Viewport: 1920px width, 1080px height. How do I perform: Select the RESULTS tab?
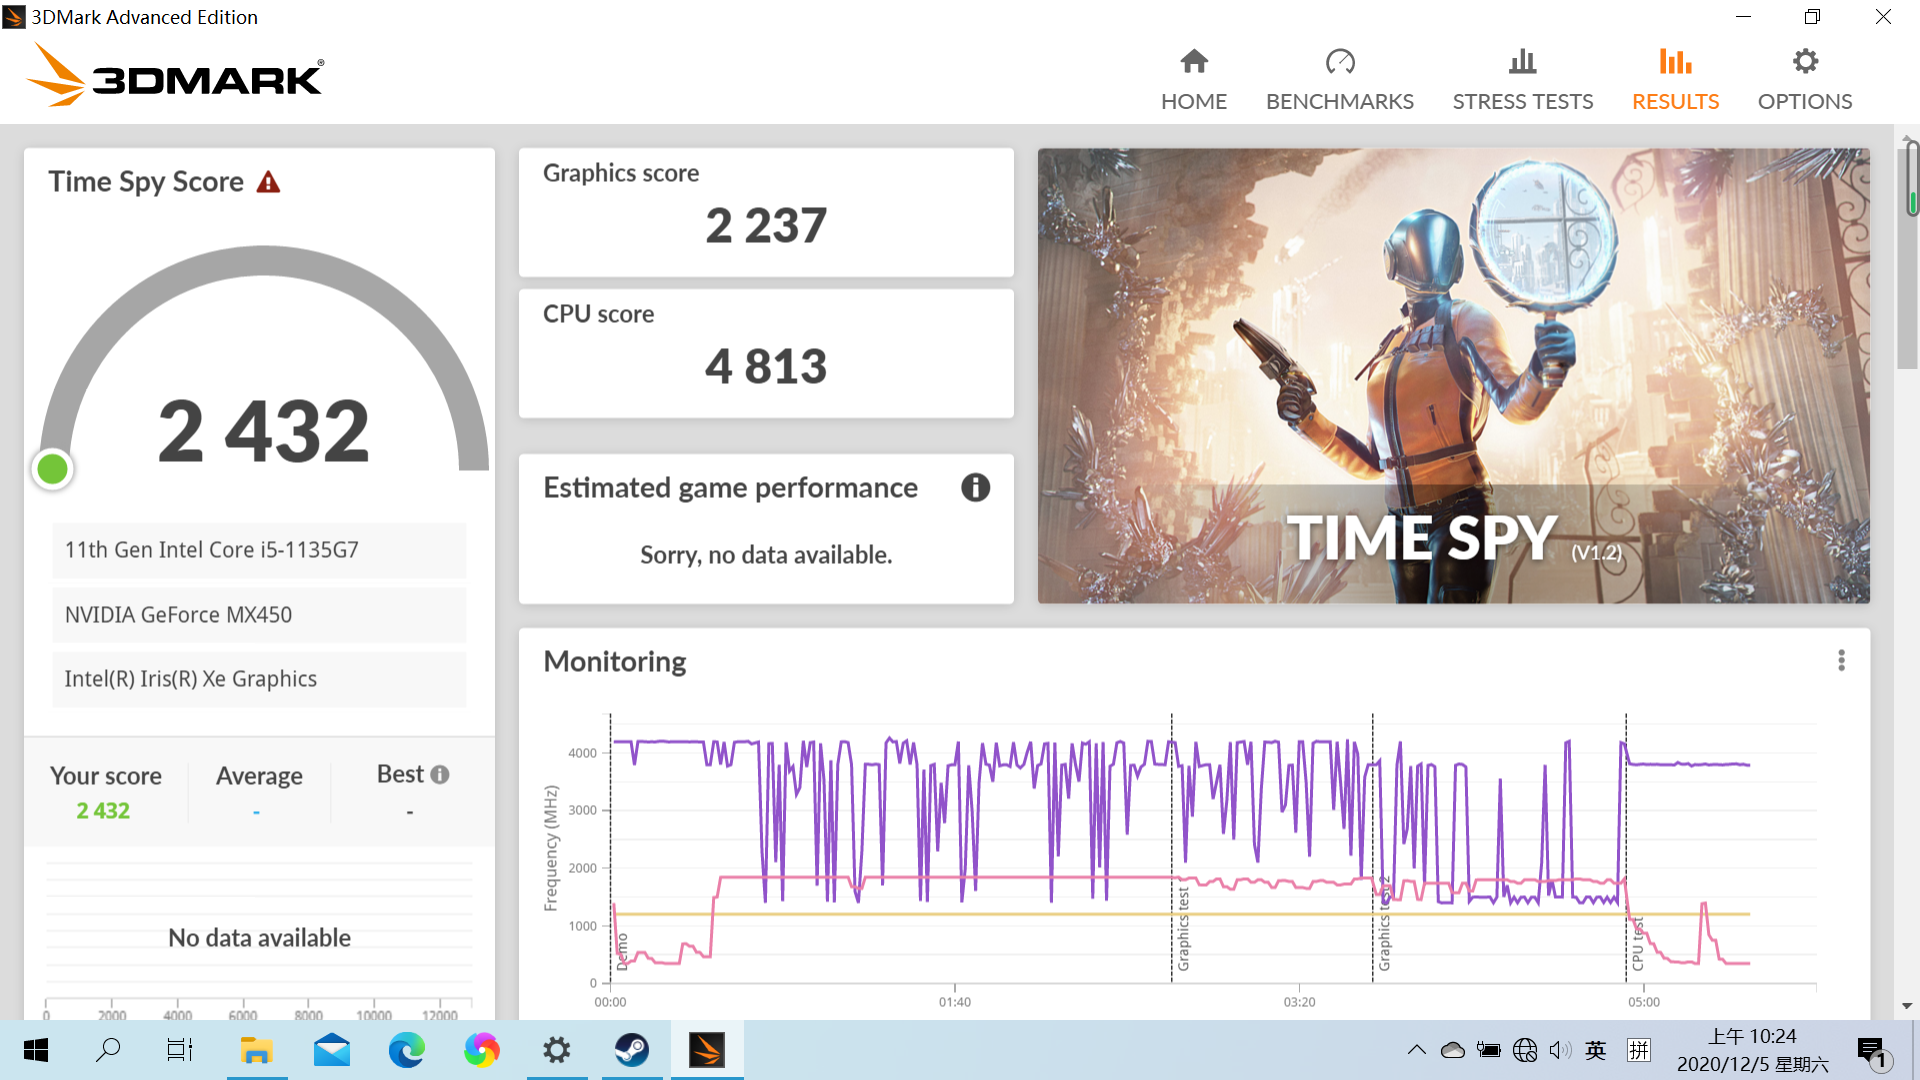[x=1675, y=80]
